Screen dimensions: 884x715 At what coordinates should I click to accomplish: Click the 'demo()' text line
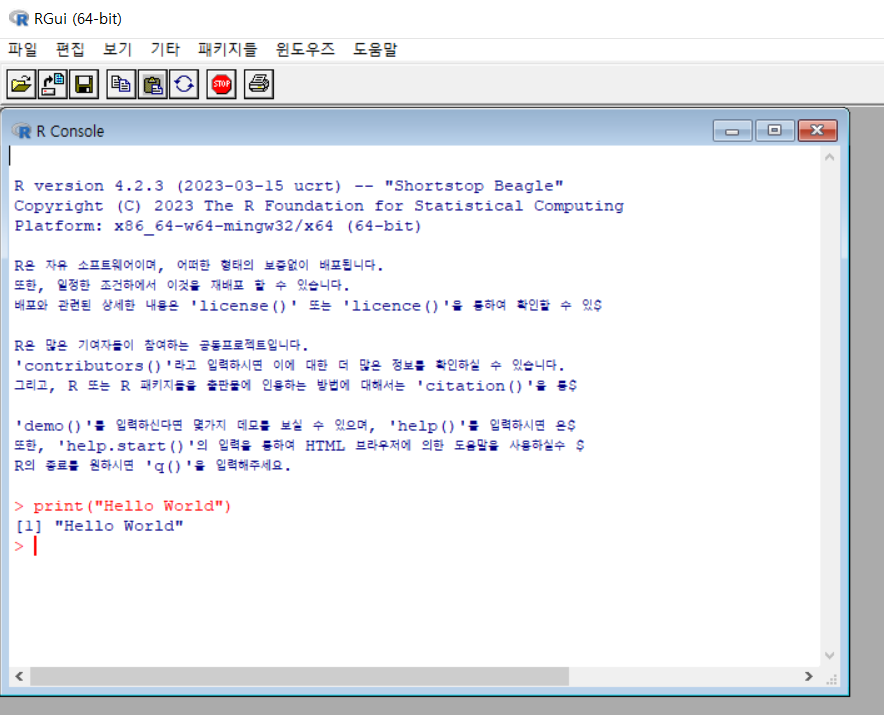point(295,426)
